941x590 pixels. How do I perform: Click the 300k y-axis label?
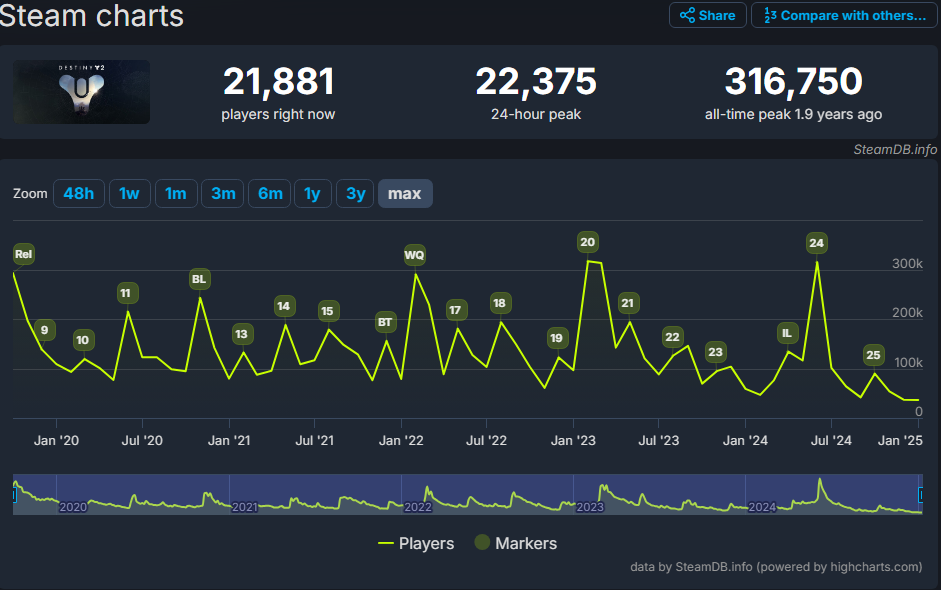pyautogui.click(x=907, y=263)
